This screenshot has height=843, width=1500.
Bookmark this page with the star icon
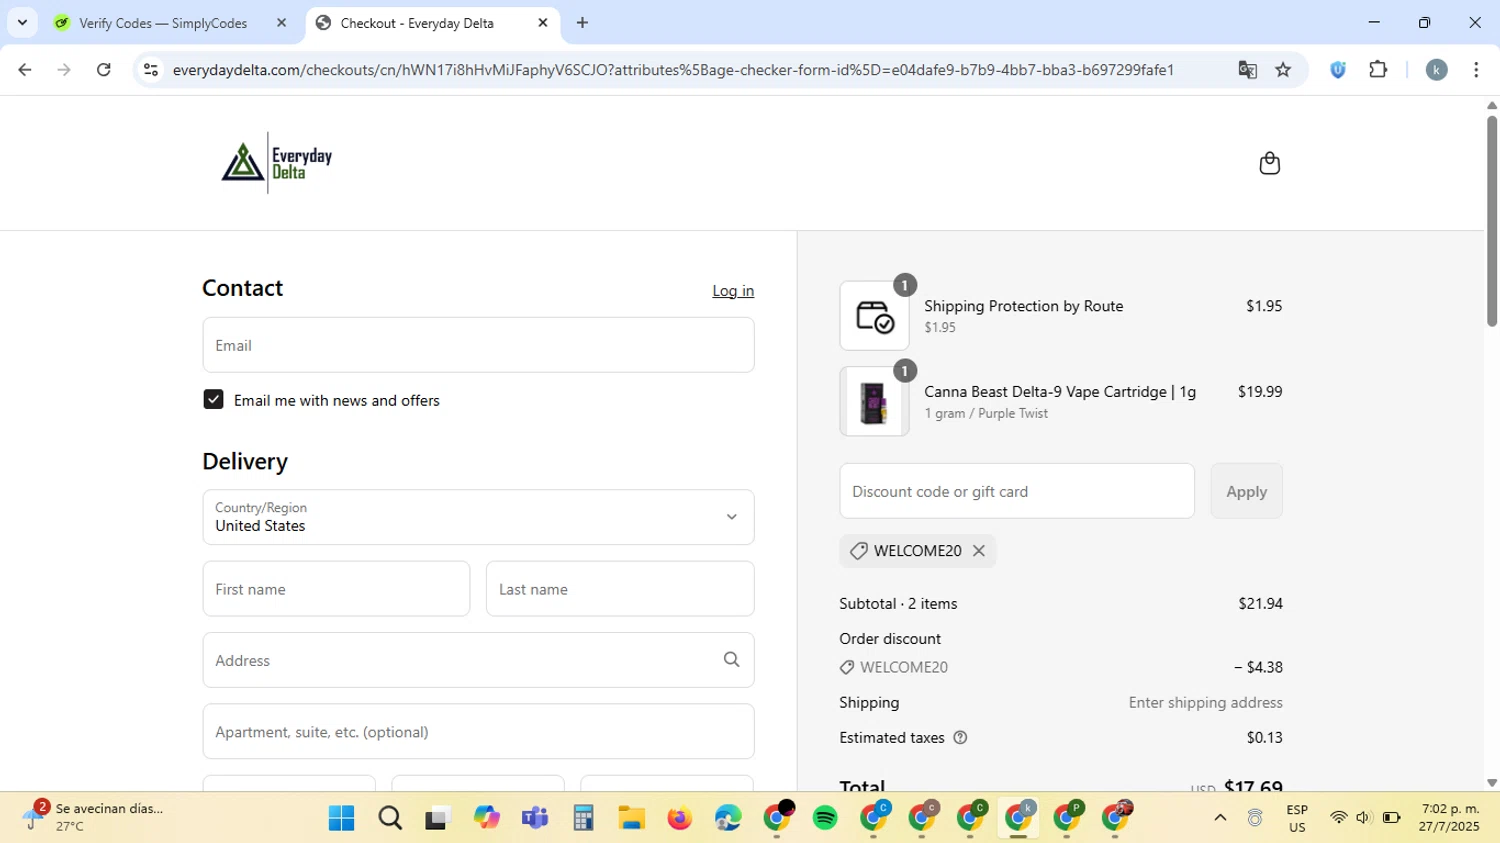pyautogui.click(x=1283, y=70)
